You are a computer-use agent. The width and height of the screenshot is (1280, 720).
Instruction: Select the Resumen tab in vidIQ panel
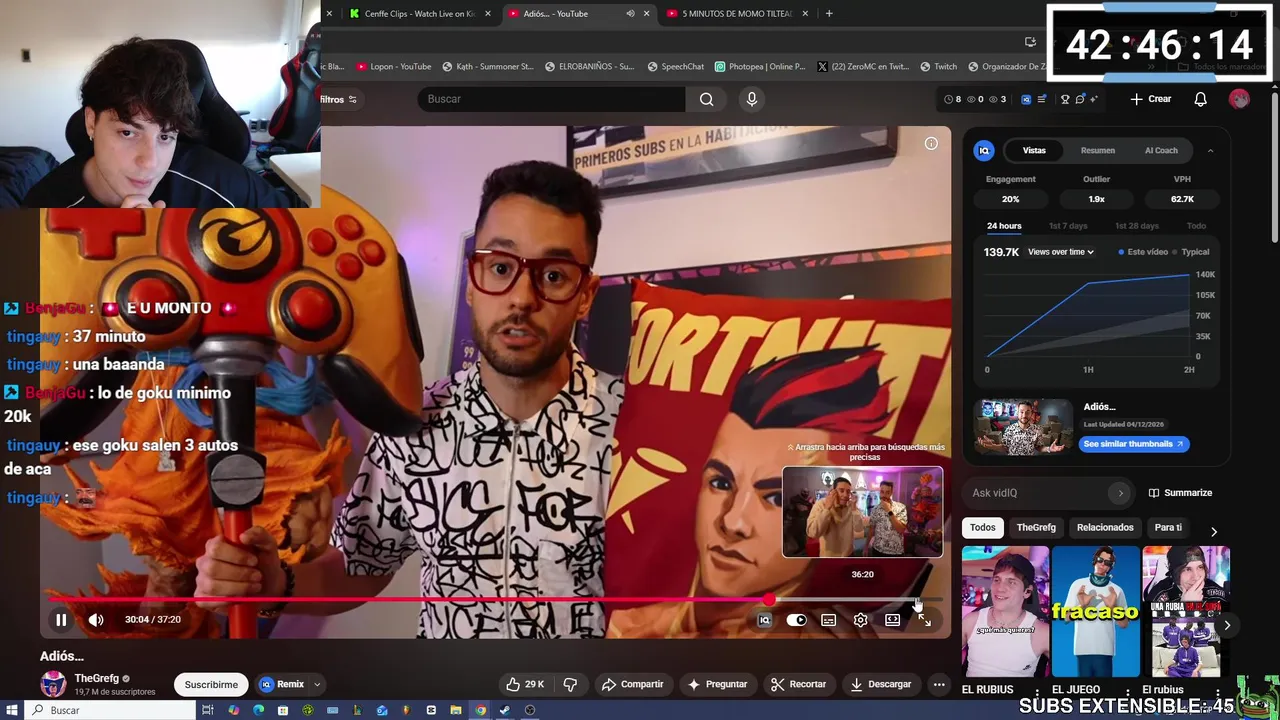tap(1097, 150)
